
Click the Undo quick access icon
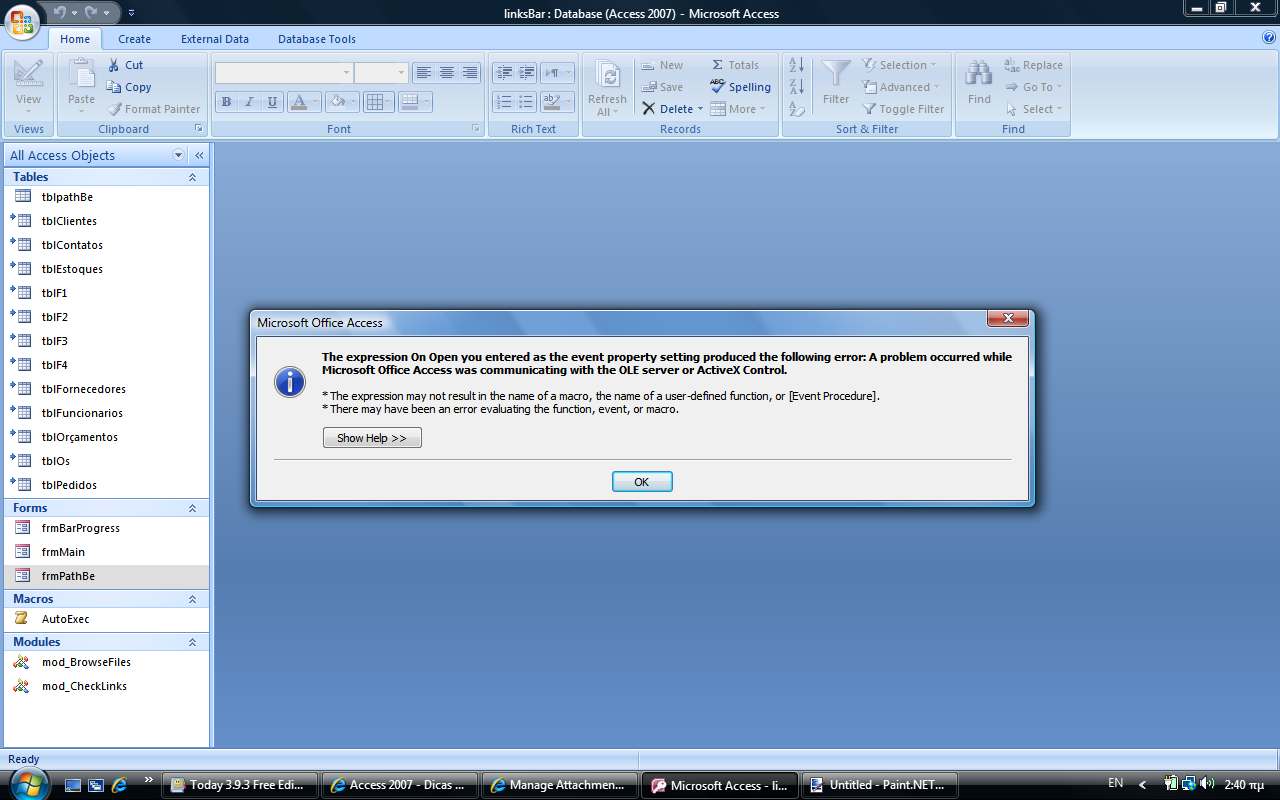click(x=60, y=13)
